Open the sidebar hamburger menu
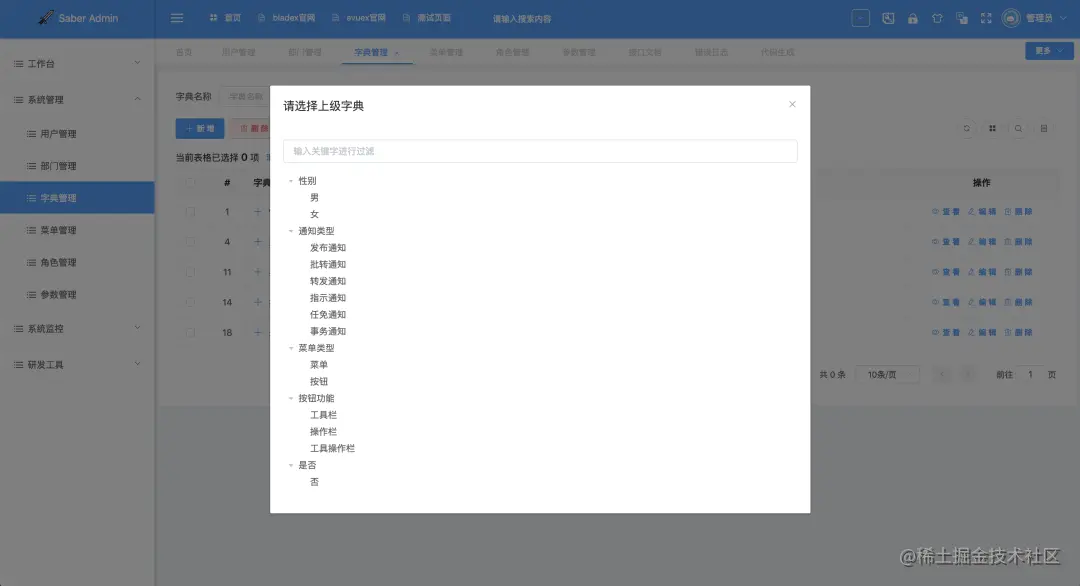This screenshot has width=1080, height=586. (x=177, y=17)
